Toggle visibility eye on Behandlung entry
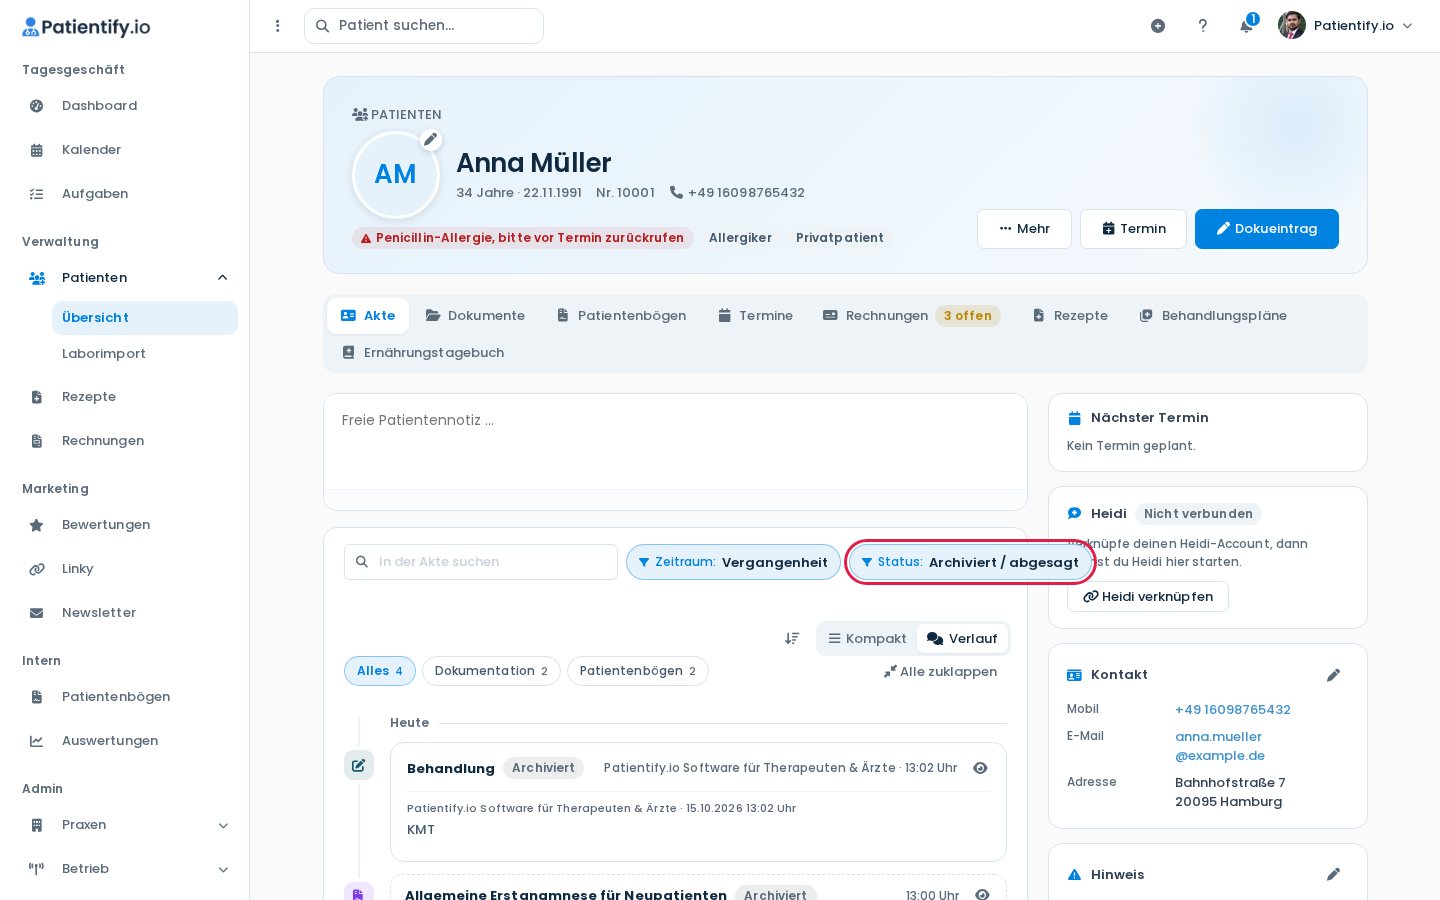 click(x=980, y=768)
